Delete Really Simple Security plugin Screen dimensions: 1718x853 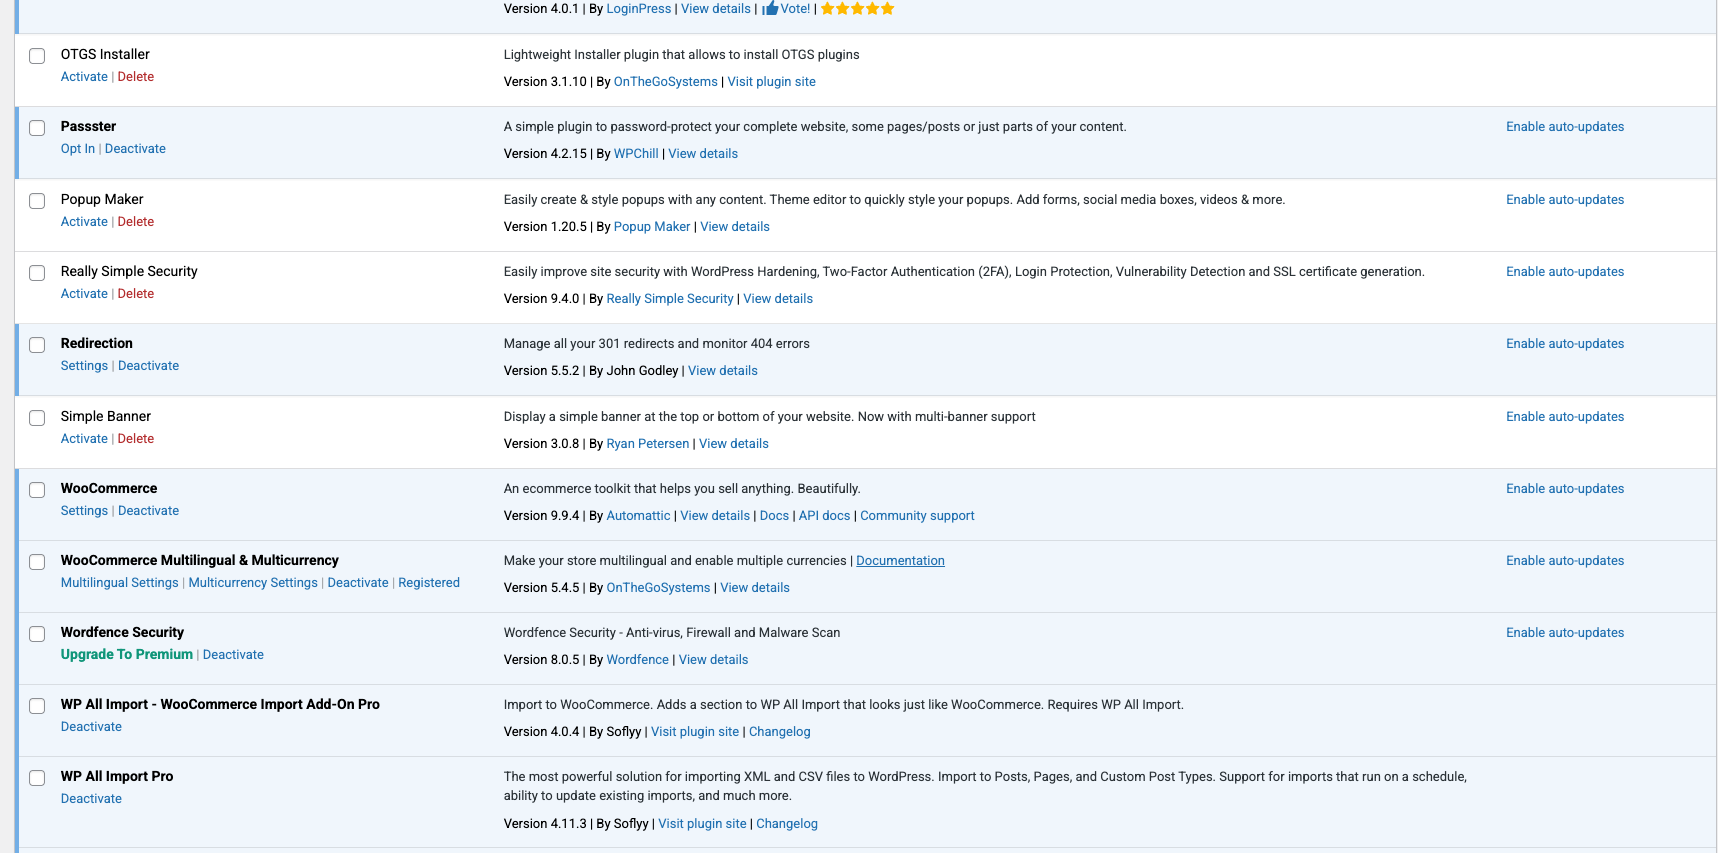click(136, 294)
